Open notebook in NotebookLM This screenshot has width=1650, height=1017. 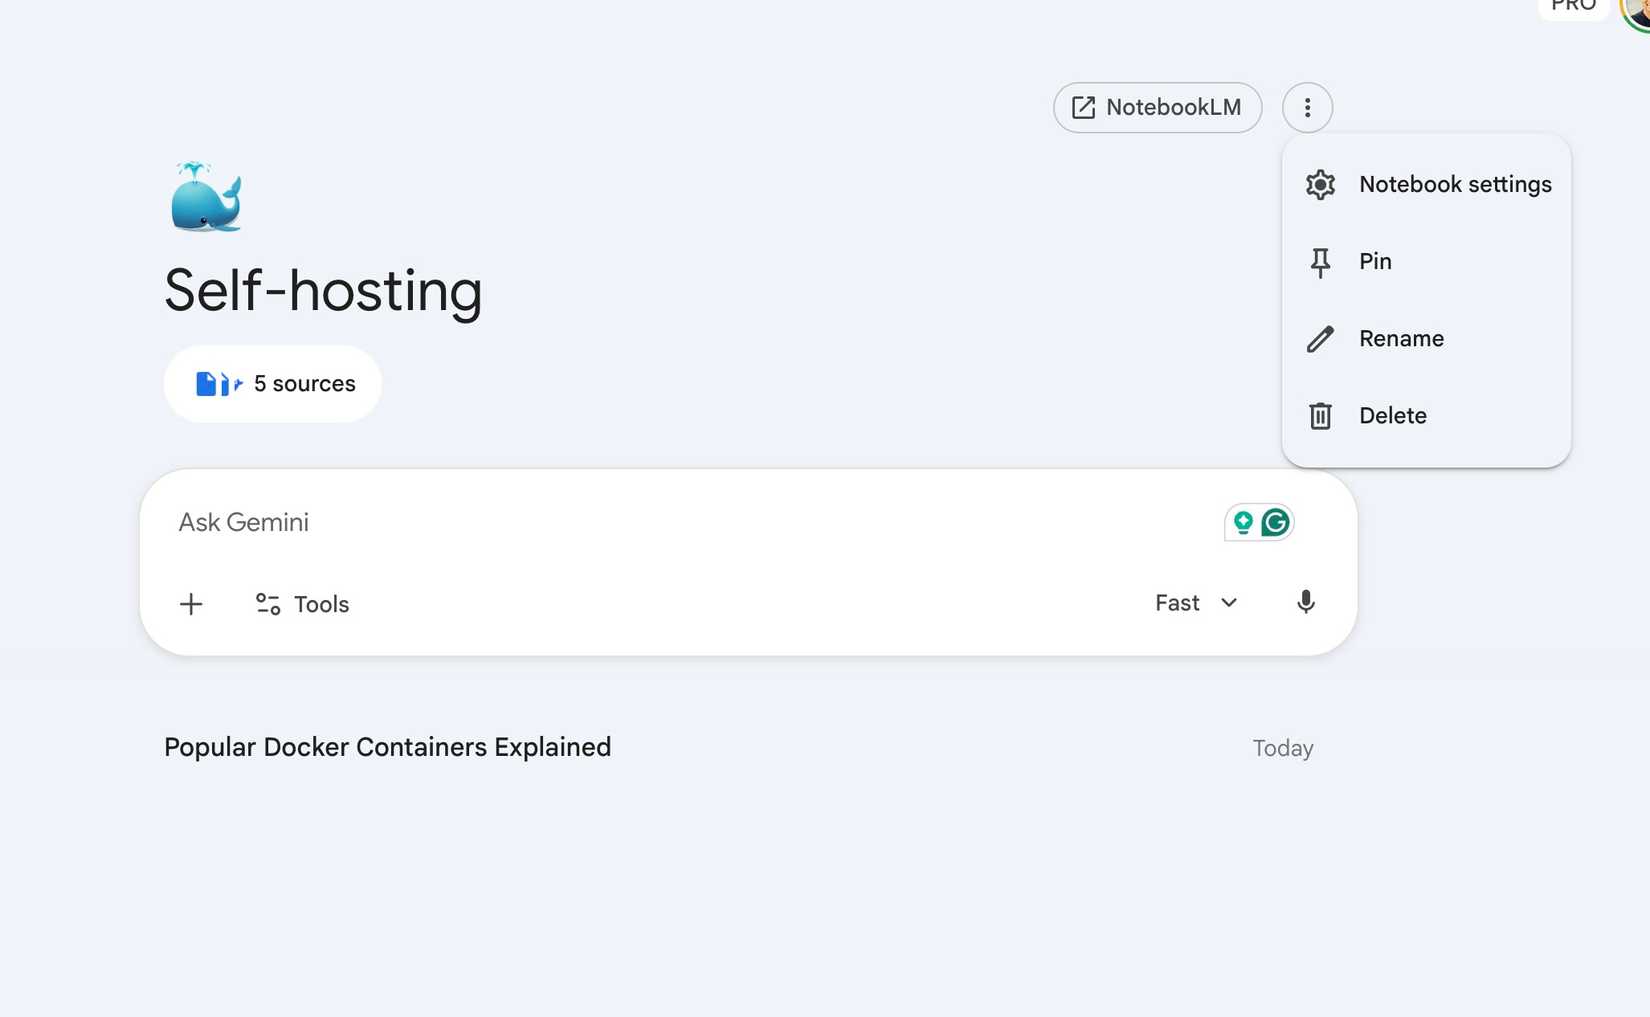click(x=1157, y=107)
